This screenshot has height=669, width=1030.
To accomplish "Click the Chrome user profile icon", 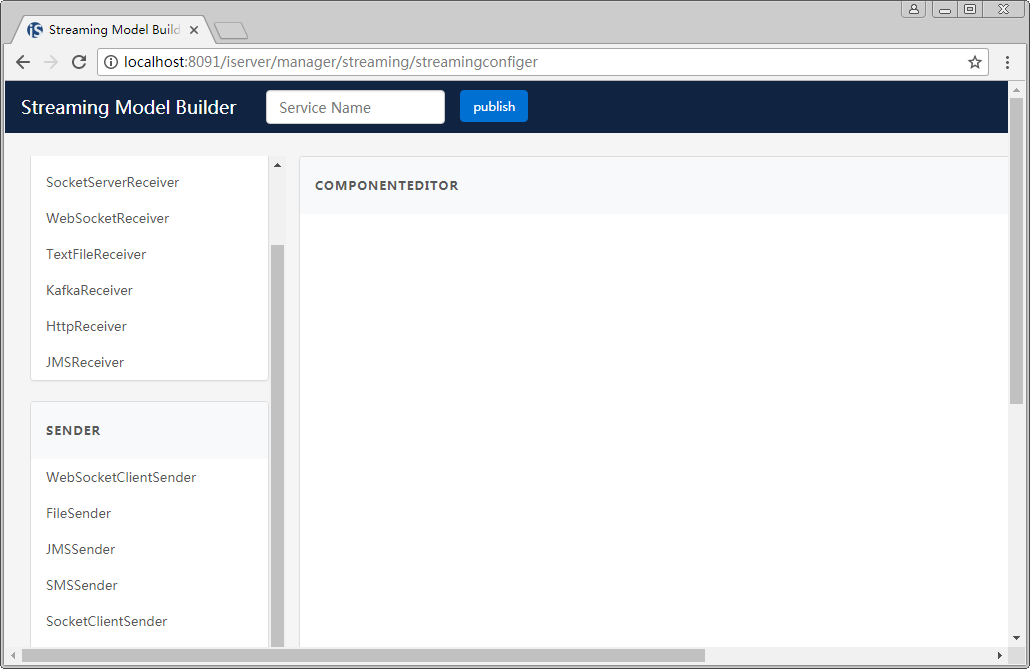I will coord(913,9).
